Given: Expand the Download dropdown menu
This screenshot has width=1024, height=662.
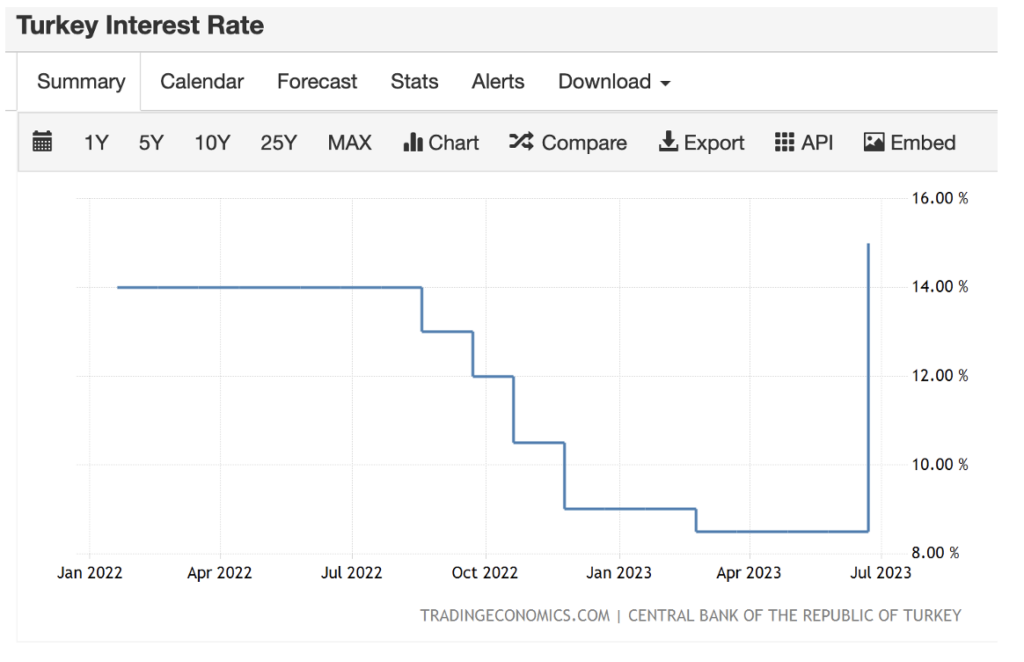Looking at the screenshot, I should pyautogui.click(x=614, y=82).
